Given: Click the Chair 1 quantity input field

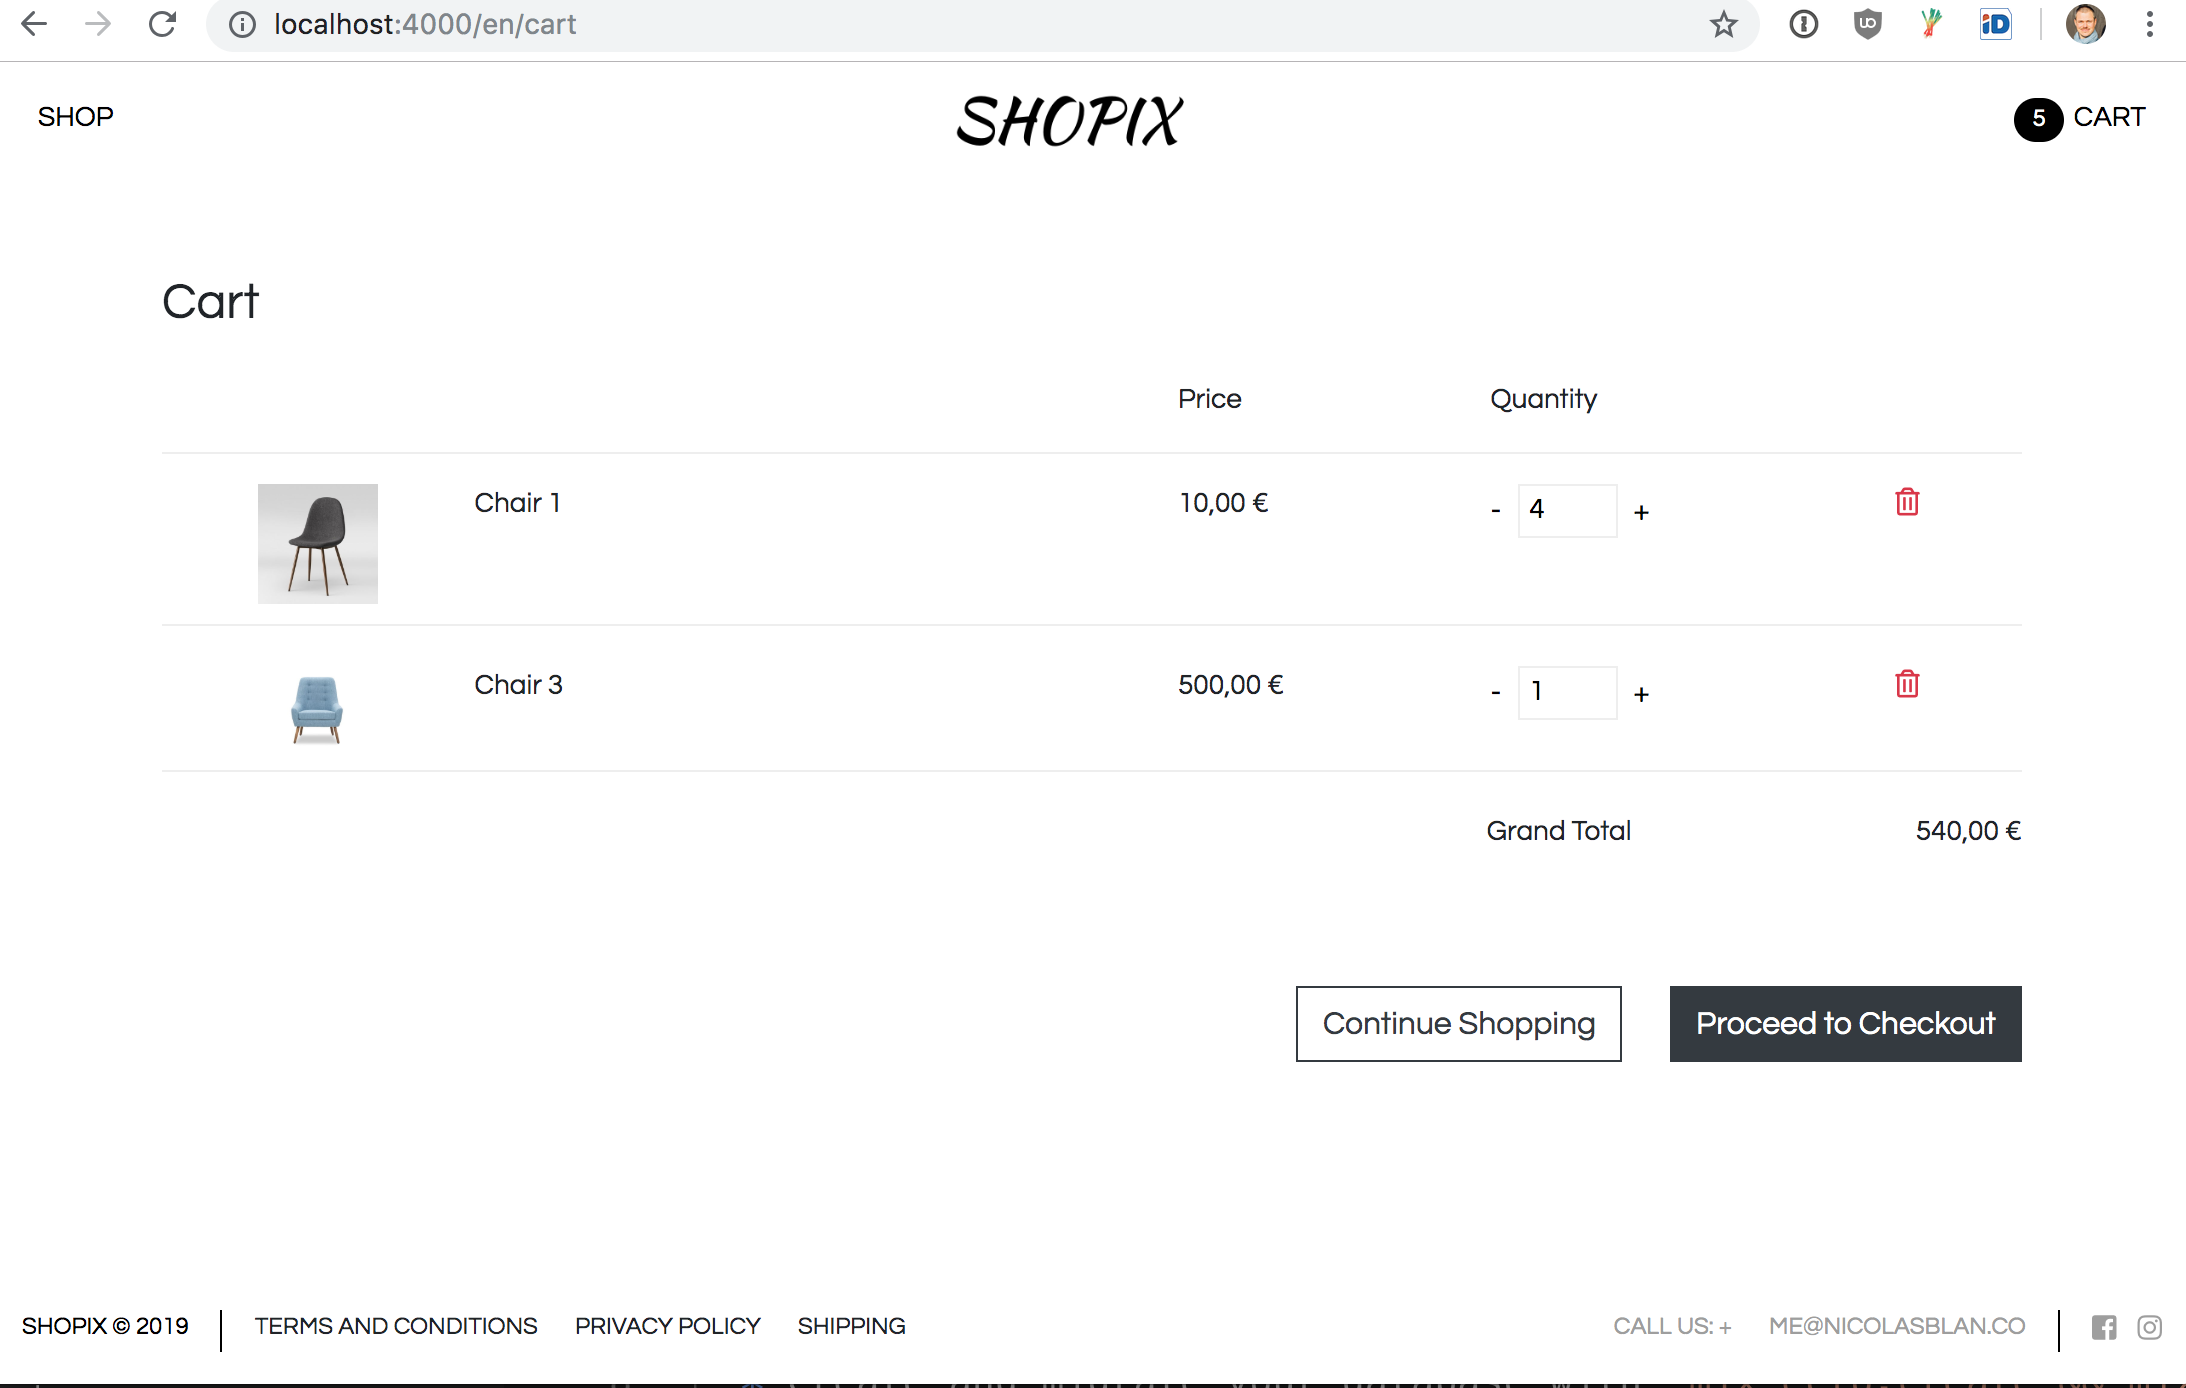Looking at the screenshot, I should [1567, 510].
